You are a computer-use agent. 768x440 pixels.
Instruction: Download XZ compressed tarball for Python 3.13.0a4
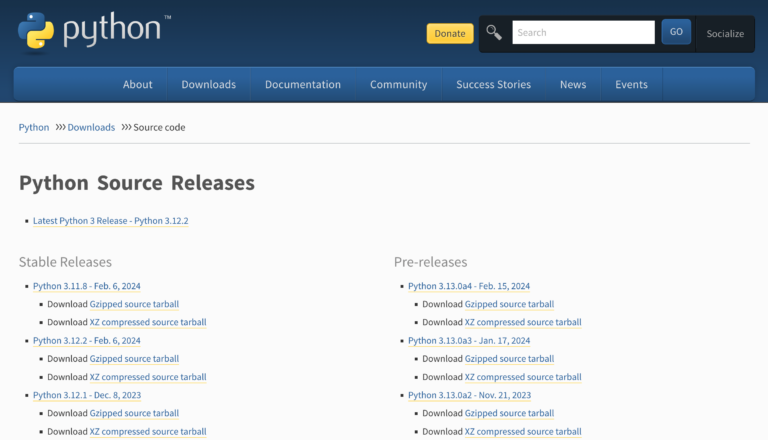point(523,322)
